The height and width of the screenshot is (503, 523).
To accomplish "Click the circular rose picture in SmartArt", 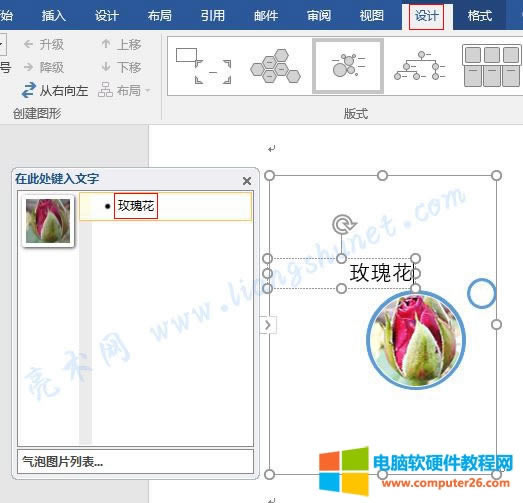I will (x=416, y=340).
